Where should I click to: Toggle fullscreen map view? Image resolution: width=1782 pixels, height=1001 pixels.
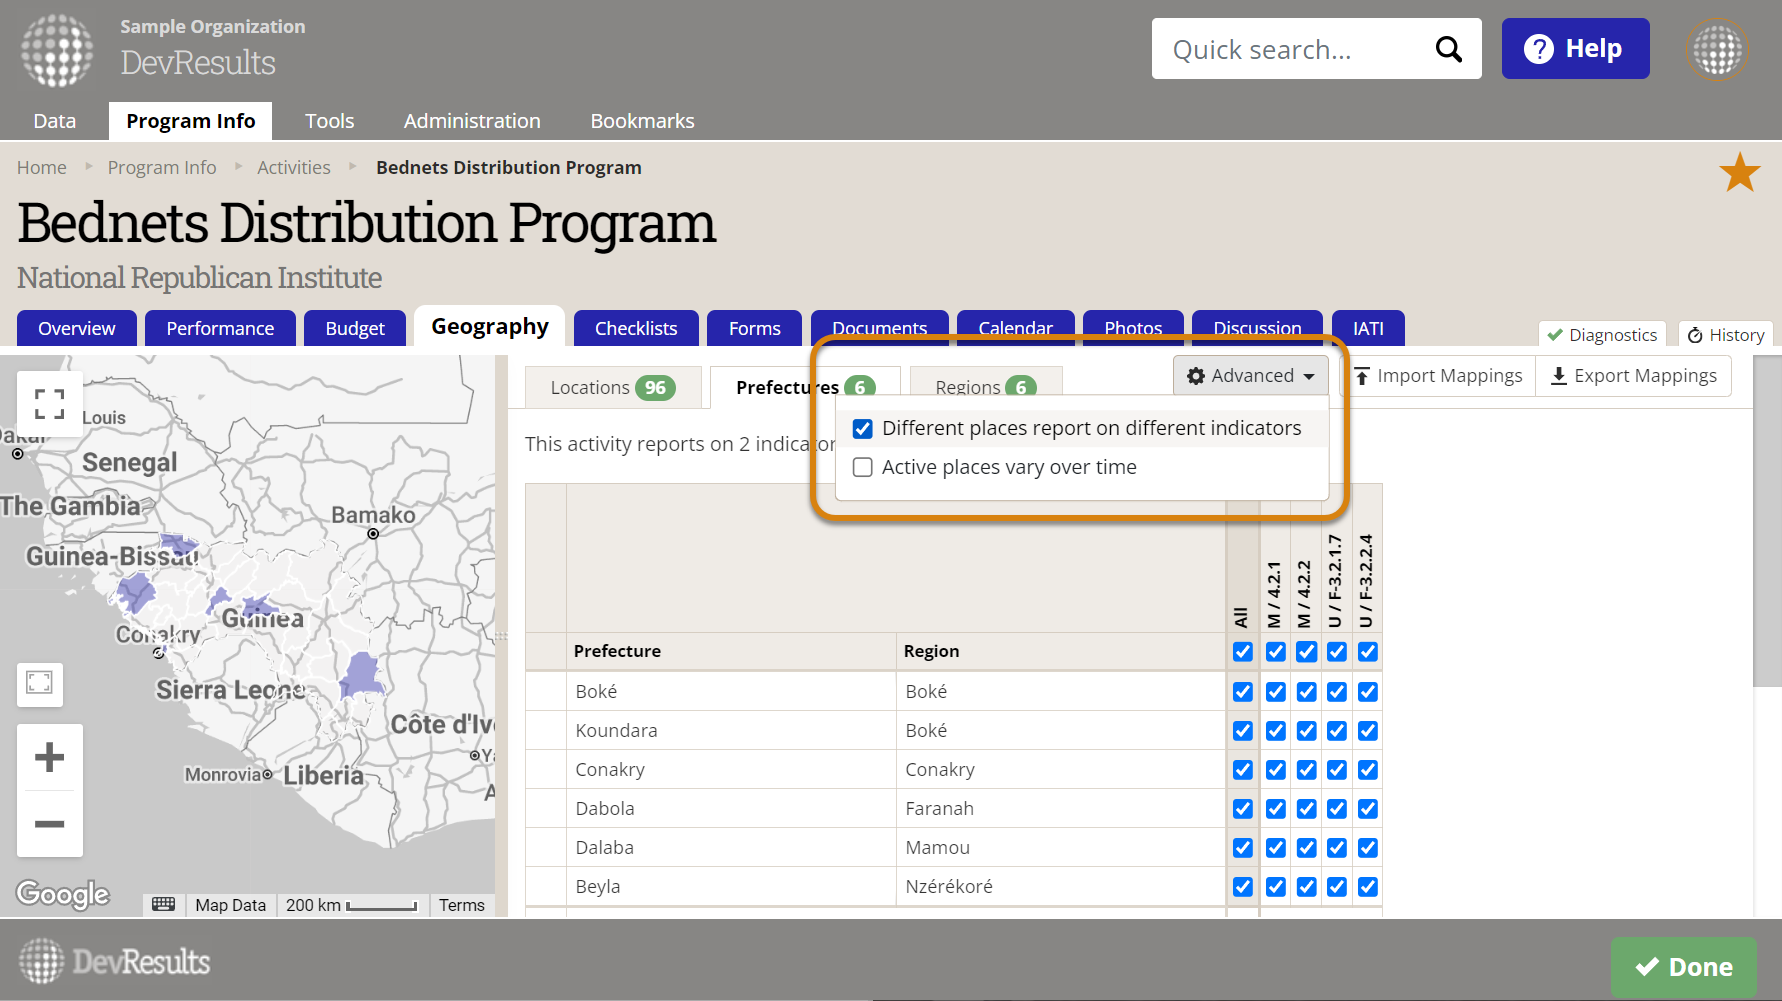(49, 404)
